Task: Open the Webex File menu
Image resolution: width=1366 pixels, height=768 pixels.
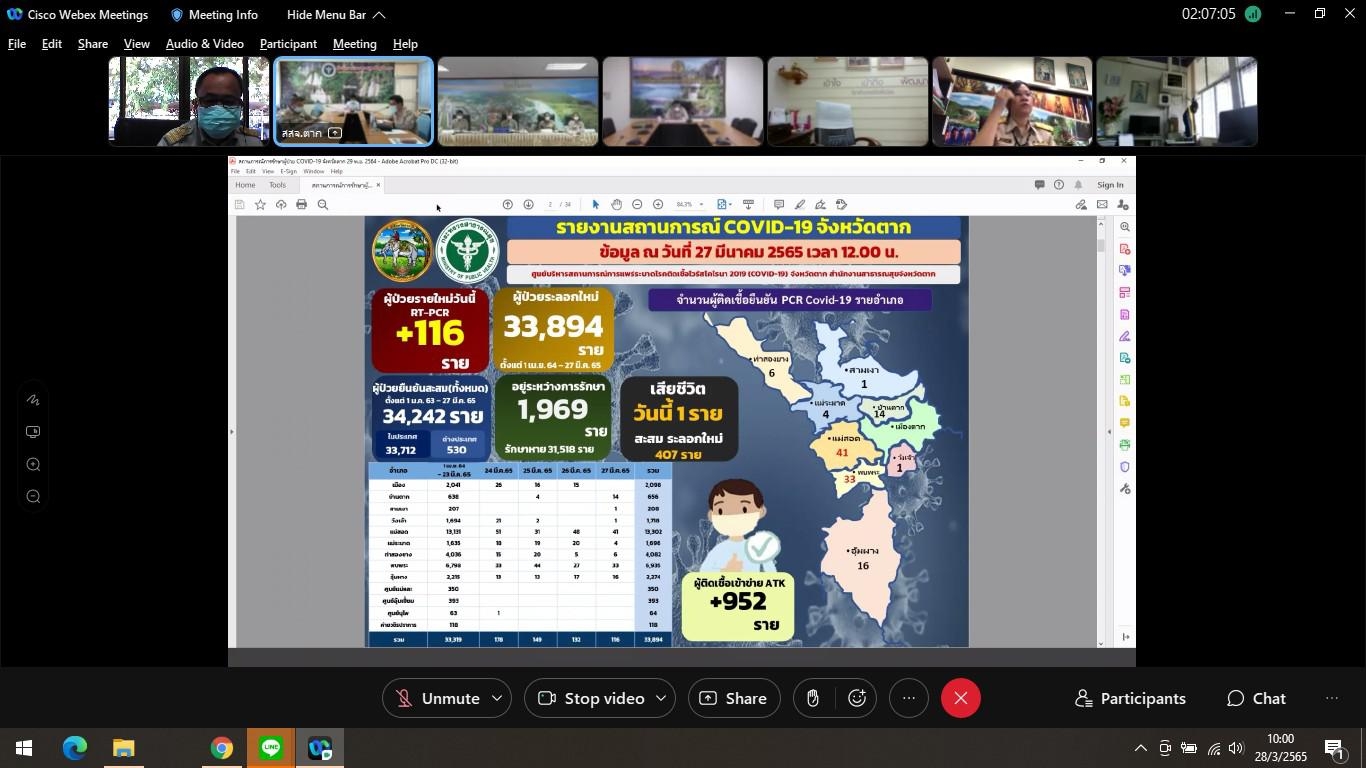Action: point(17,44)
